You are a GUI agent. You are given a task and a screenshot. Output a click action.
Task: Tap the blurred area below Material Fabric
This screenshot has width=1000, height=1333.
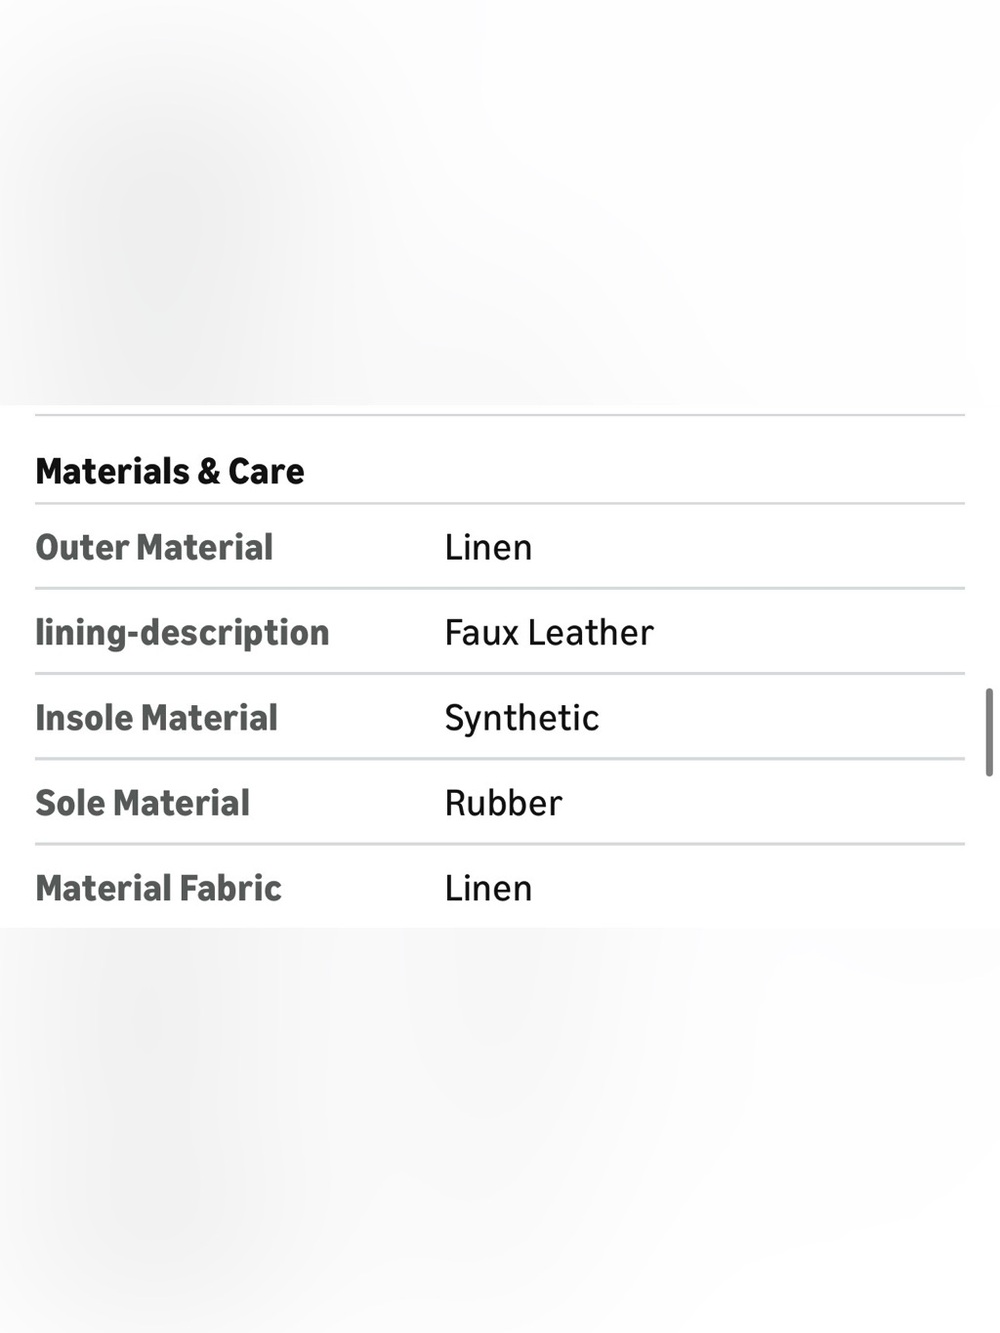coord(500,1130)
